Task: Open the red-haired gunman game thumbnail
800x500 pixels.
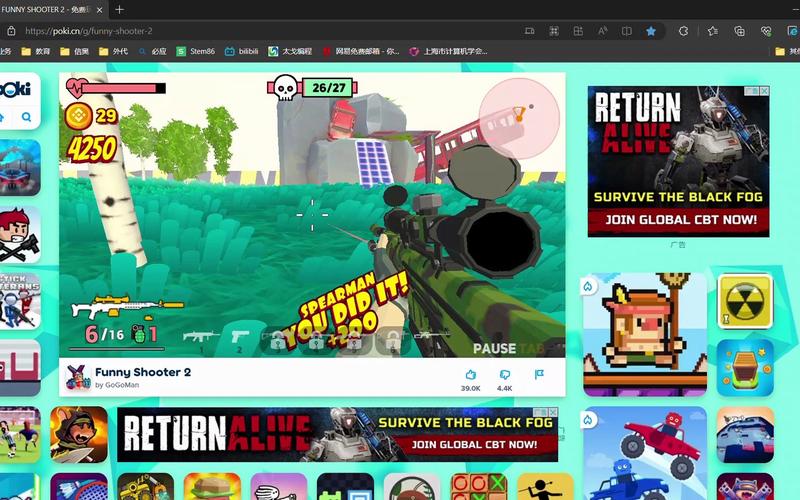Action: [x=19, y=235]
